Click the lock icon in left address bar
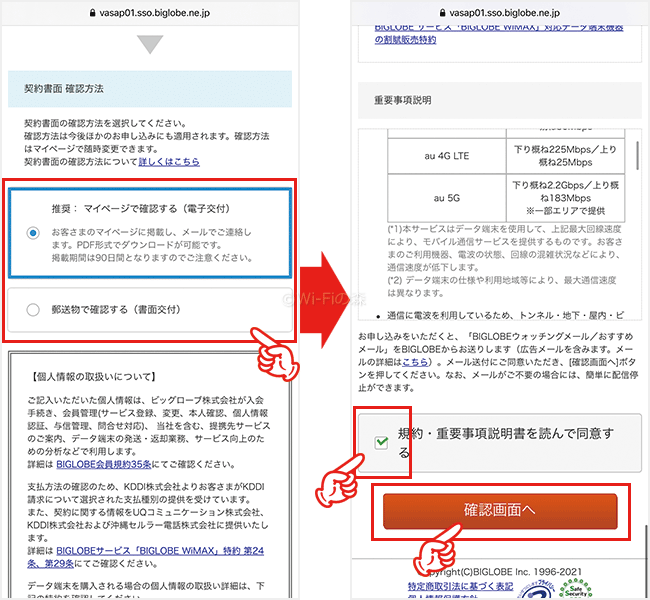The image size is (650, 600). point(92,13)
